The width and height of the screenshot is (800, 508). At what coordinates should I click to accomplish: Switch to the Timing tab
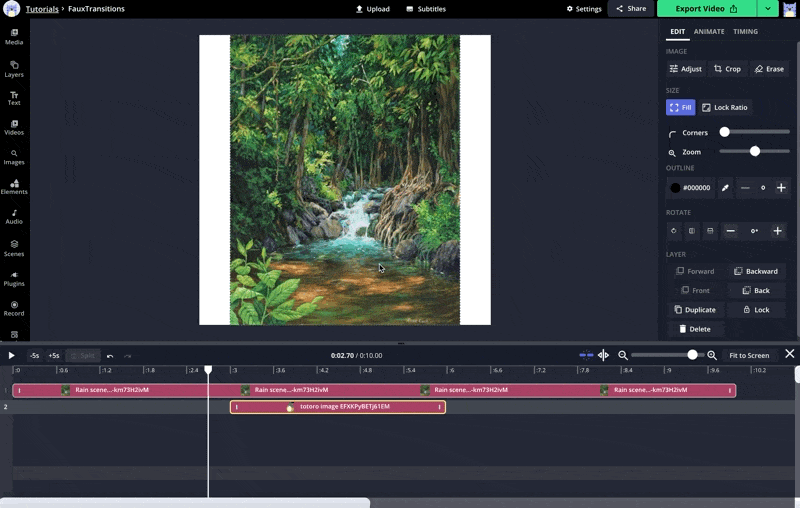click(745, 31)
